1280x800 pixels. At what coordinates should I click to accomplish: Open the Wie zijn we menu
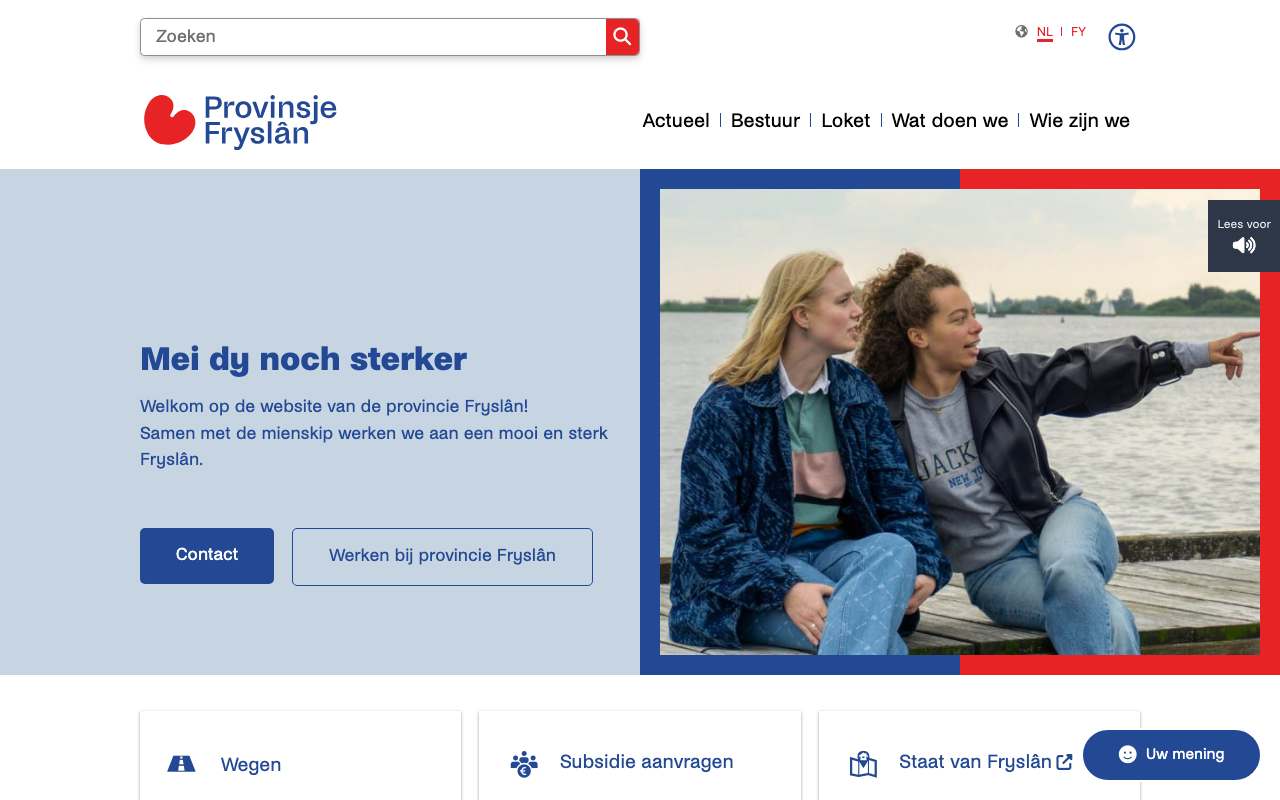click(x=1079, y=121)
